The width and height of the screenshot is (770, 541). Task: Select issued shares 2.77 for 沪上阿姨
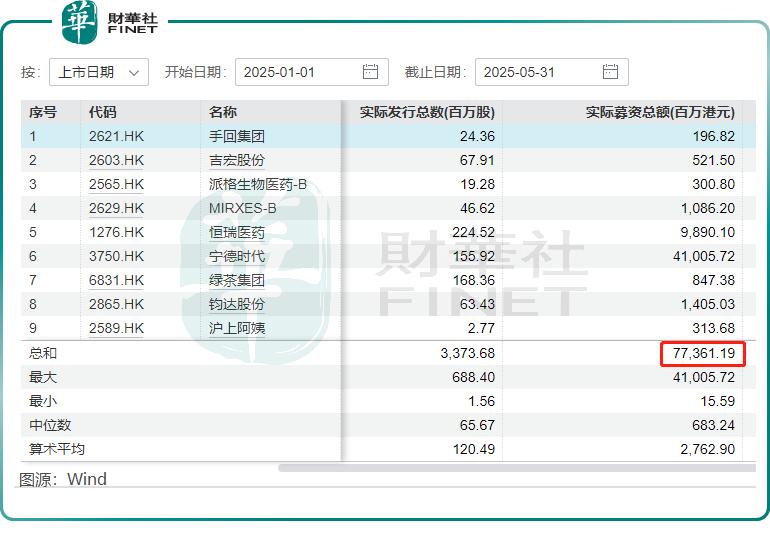tap(481, 328)
